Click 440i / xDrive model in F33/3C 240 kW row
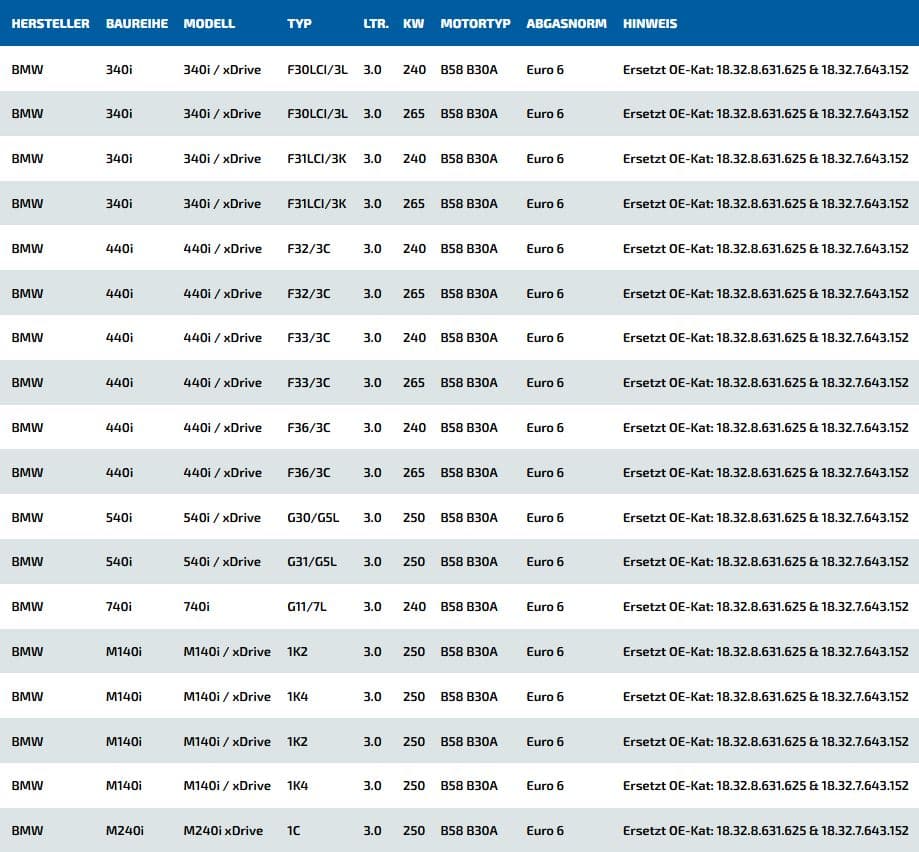 tap(223, 338)
